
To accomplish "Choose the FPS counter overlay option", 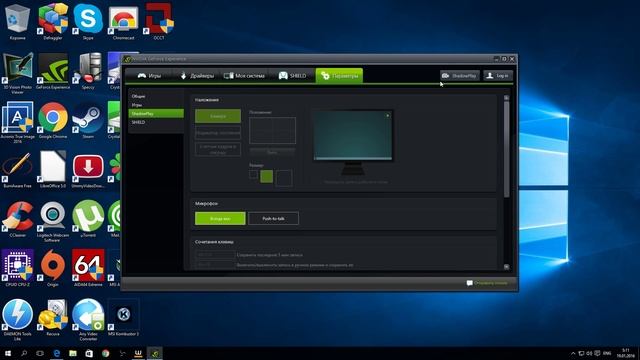I will (218, 149).
